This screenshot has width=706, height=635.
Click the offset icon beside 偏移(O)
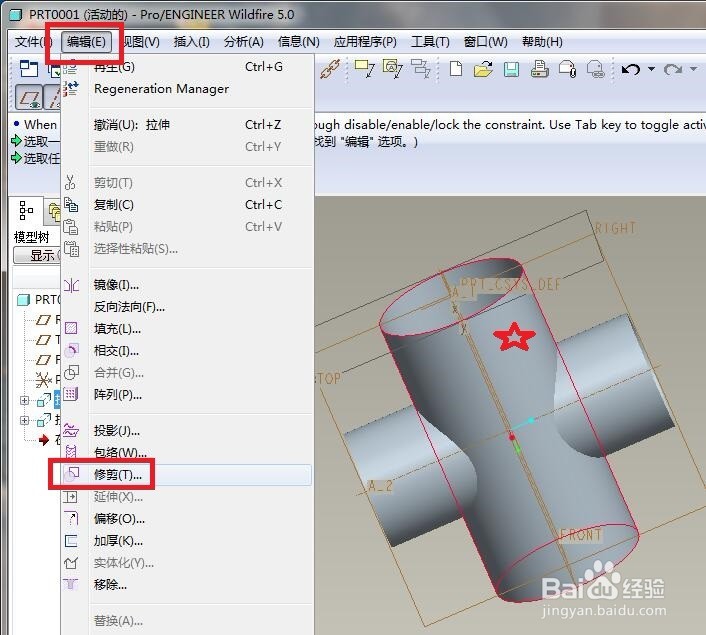point(71,518)
